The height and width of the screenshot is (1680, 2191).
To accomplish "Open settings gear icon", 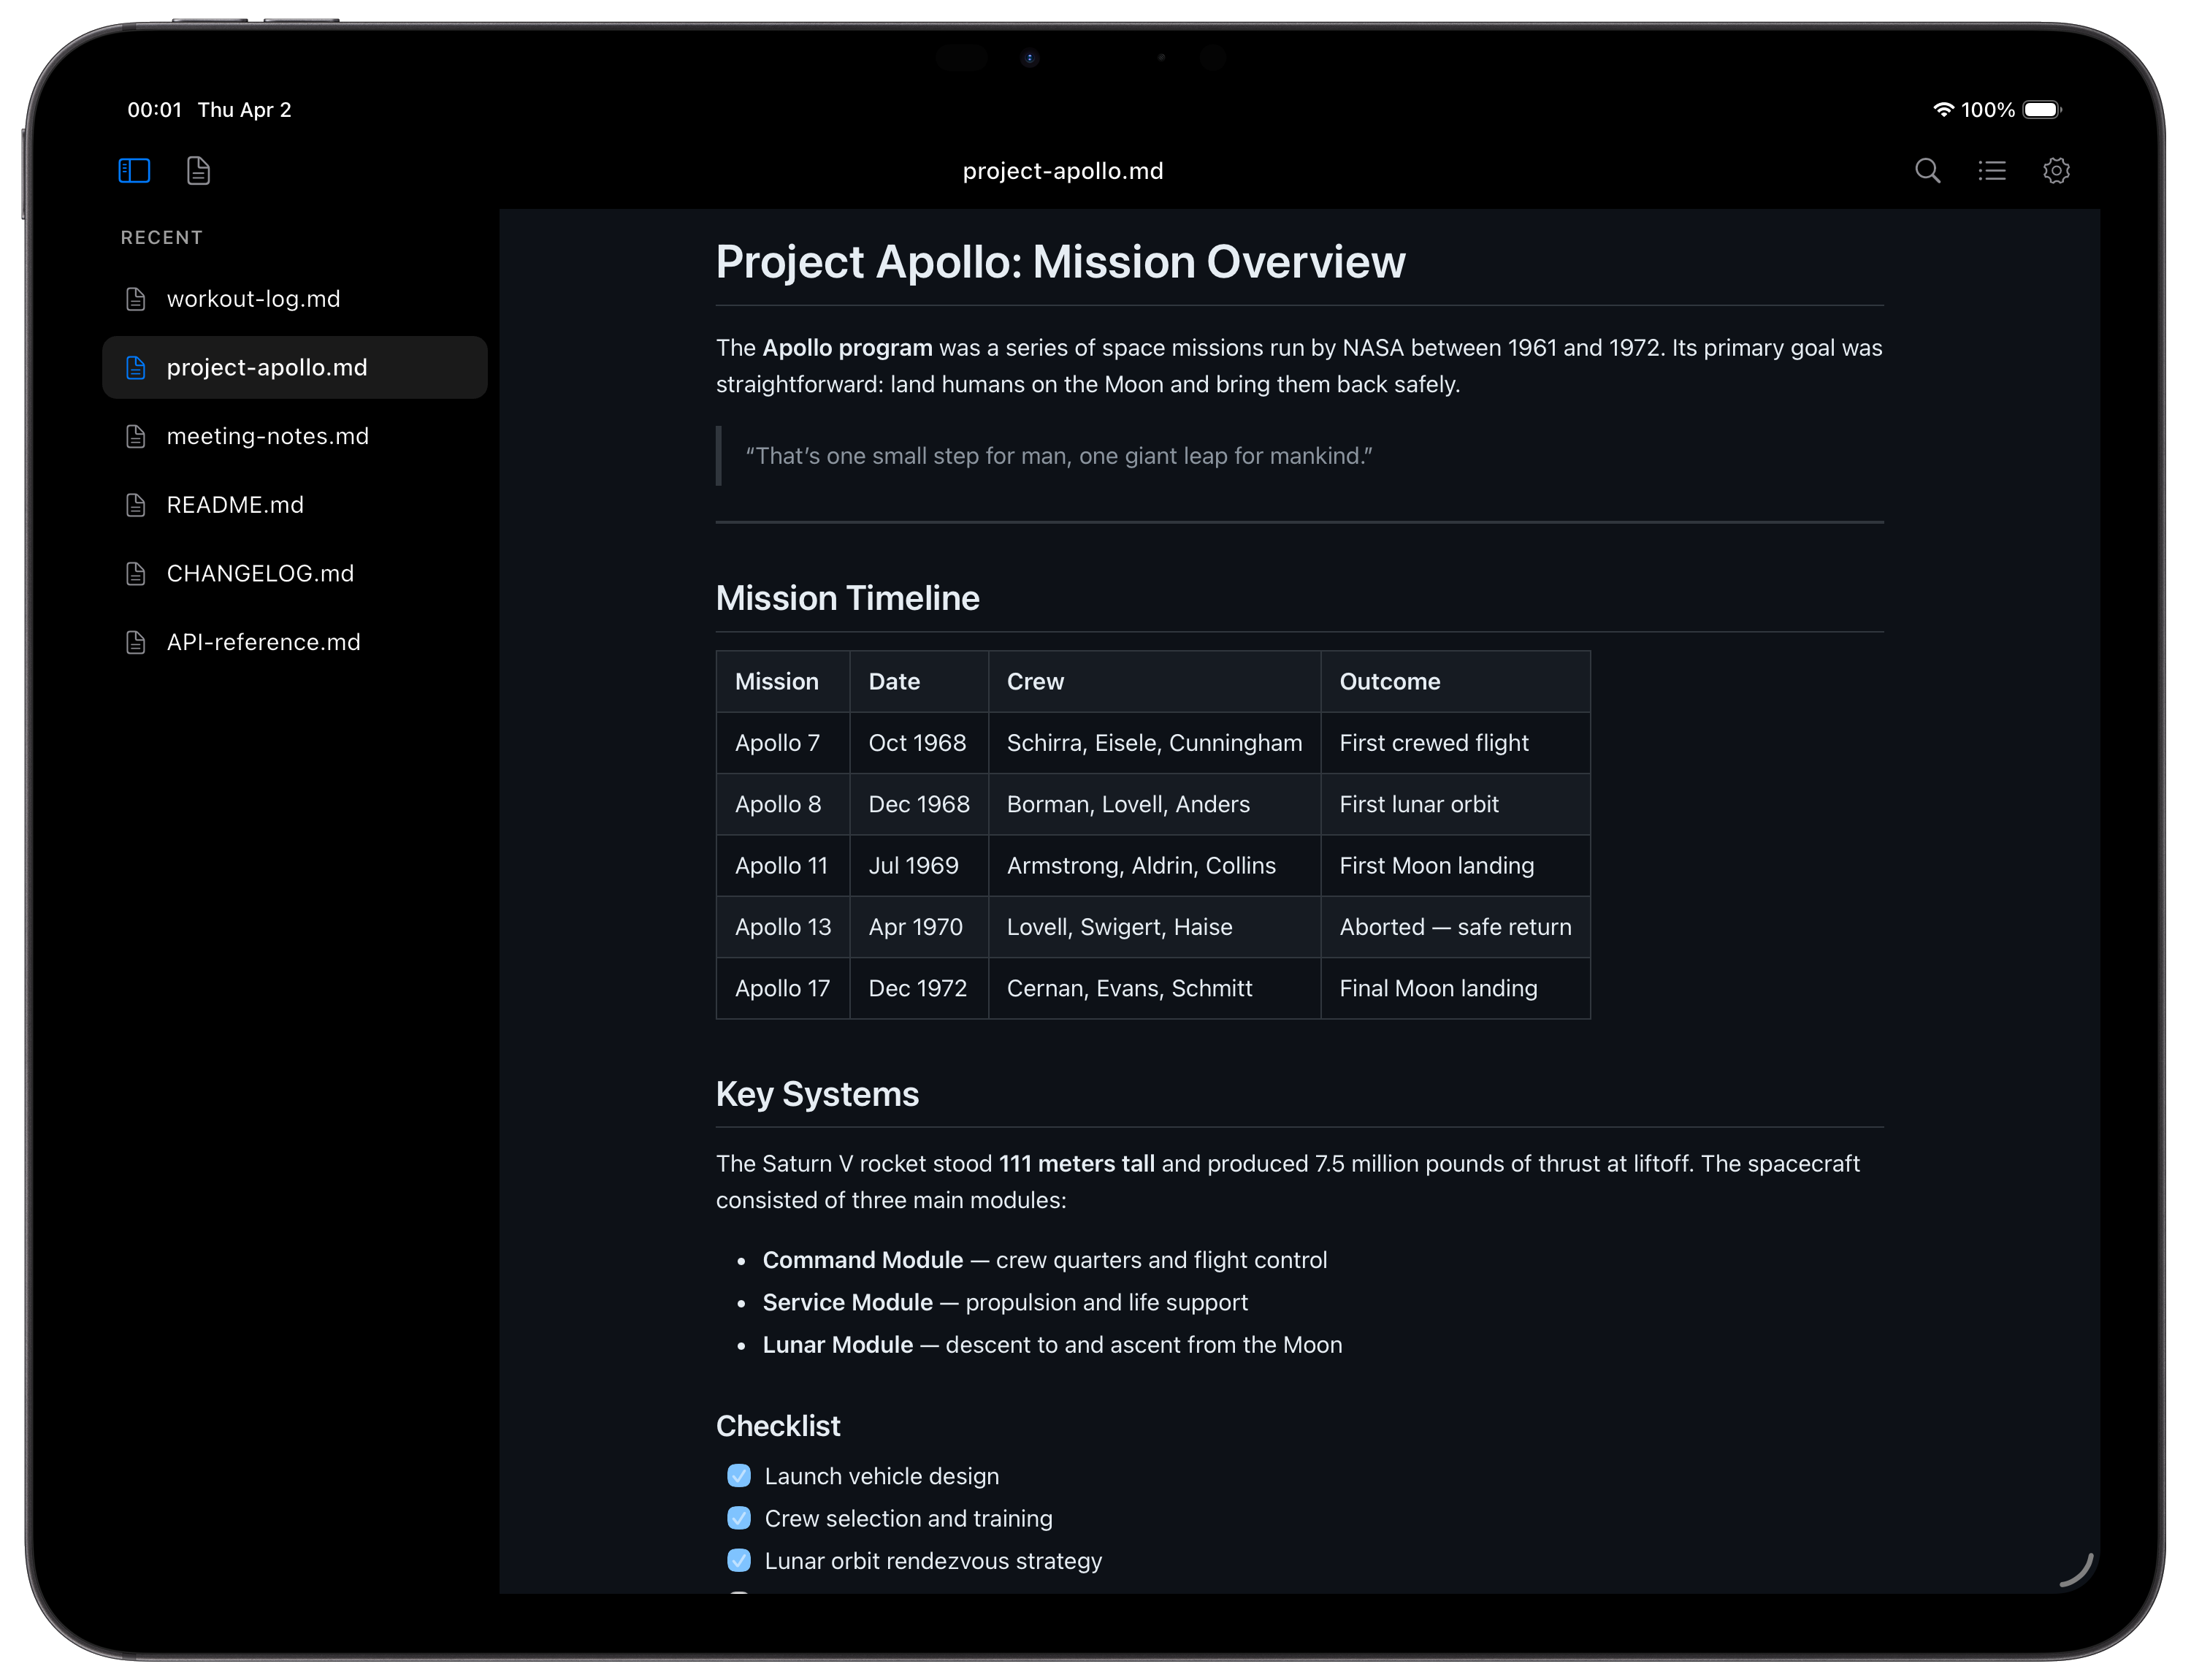I will [x=2055, y=171].
